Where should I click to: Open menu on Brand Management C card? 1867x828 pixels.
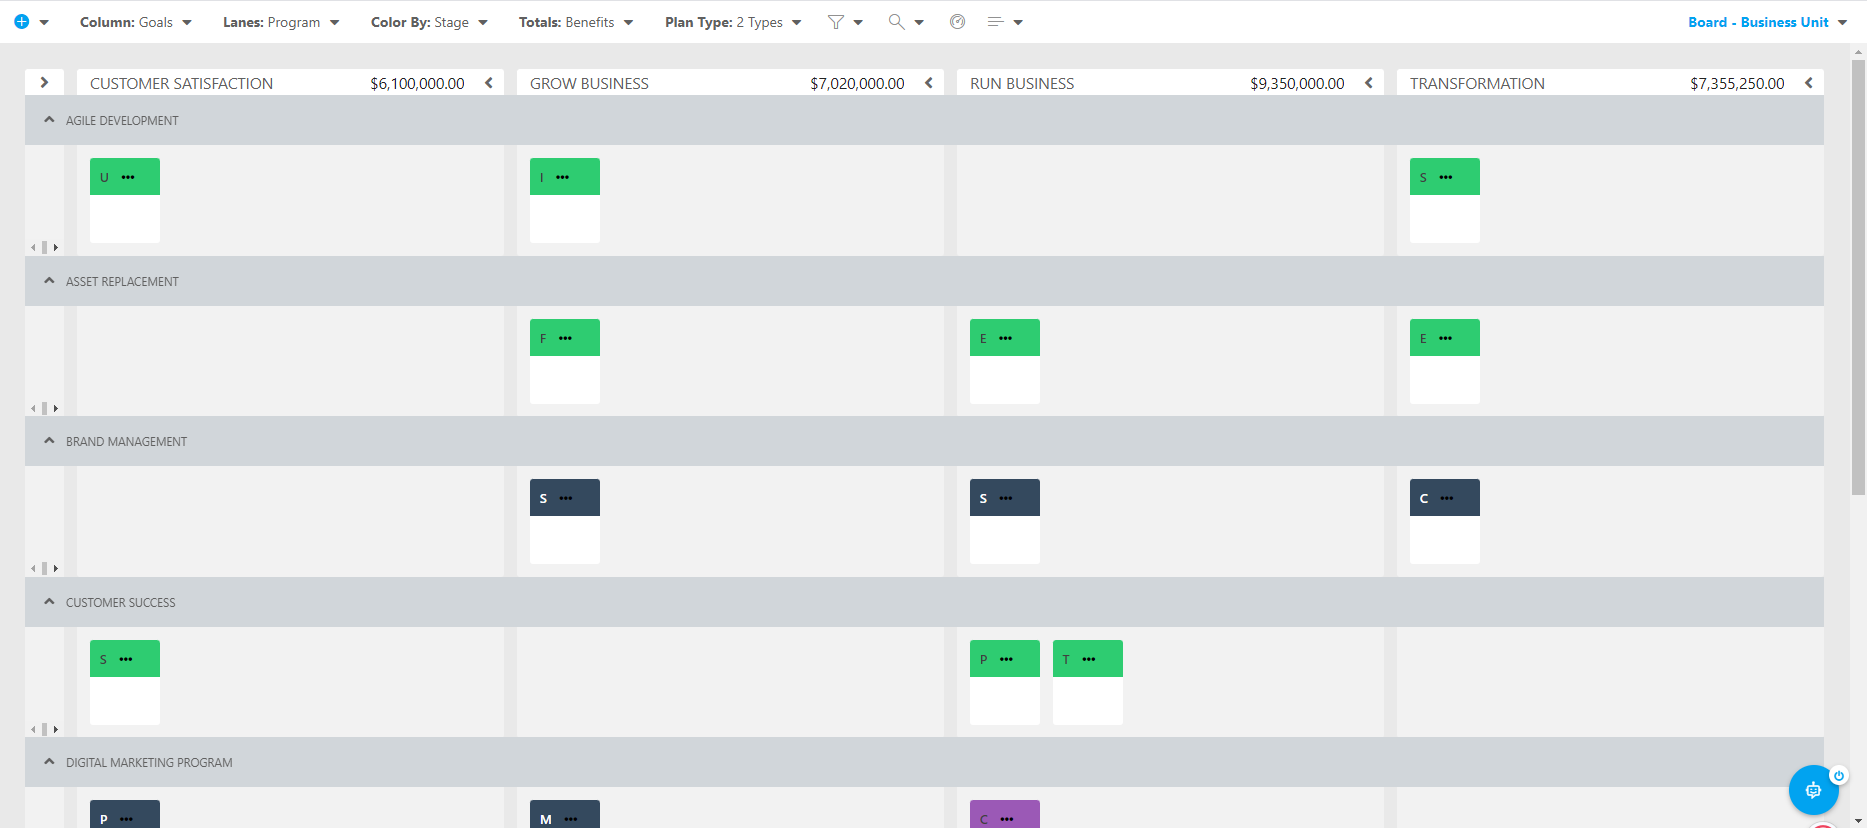click(1447, 498)
